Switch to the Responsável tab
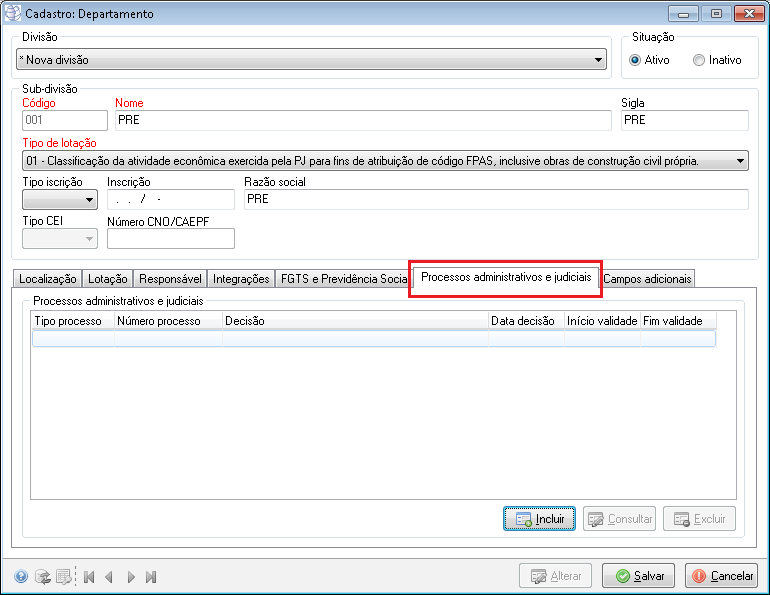The width and height of the screenshot is (770, 595). tap(171, 279)
